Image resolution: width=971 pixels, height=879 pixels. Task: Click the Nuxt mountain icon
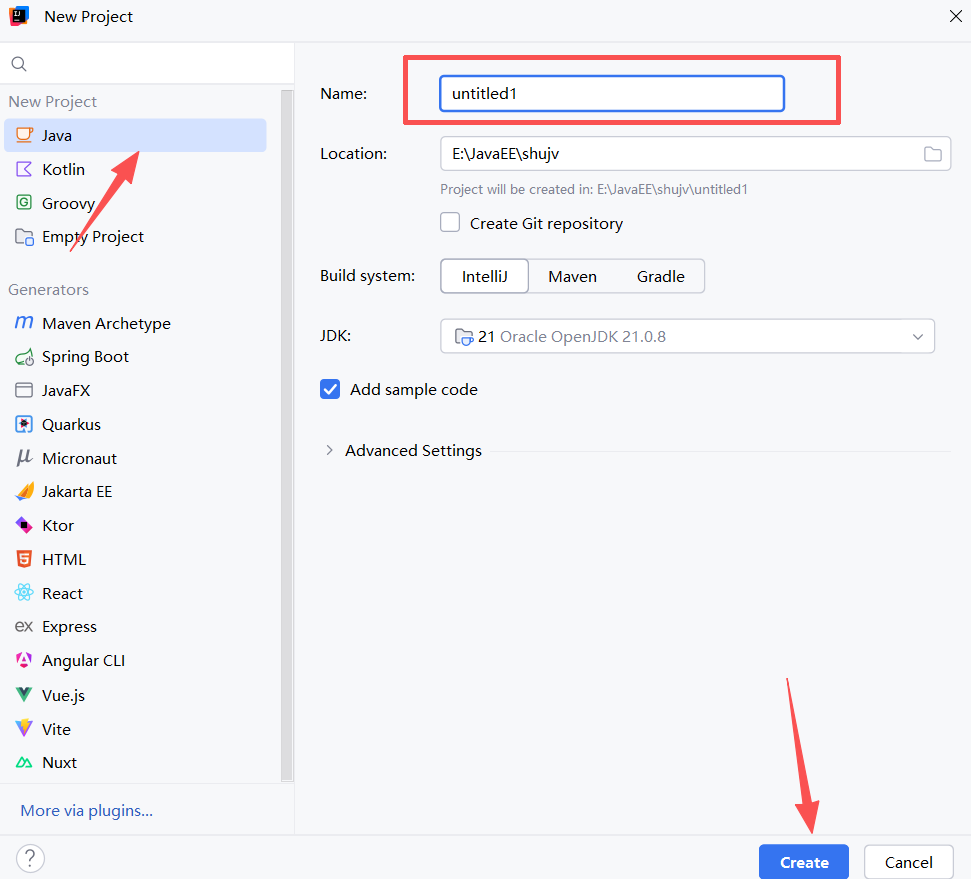24,763
